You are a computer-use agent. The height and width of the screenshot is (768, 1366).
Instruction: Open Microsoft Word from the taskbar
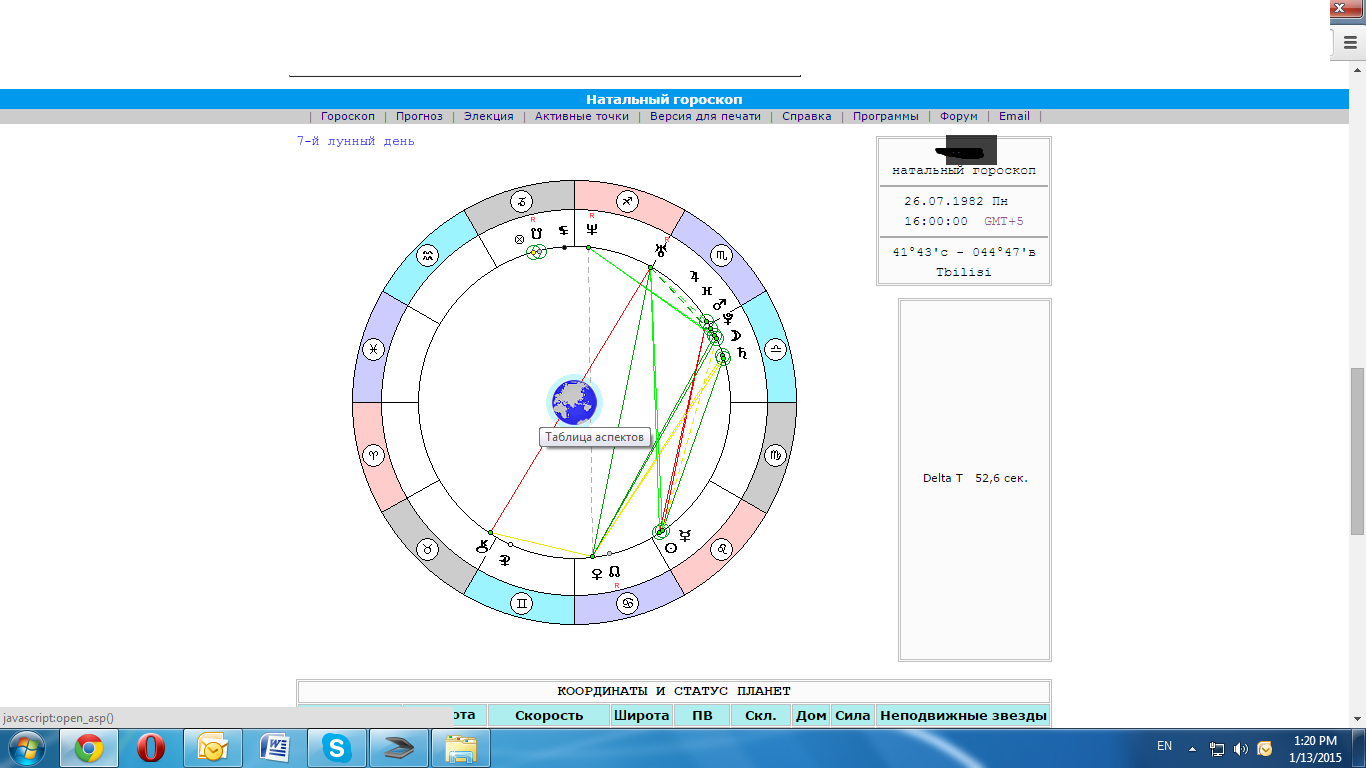(x=274, y=748)
